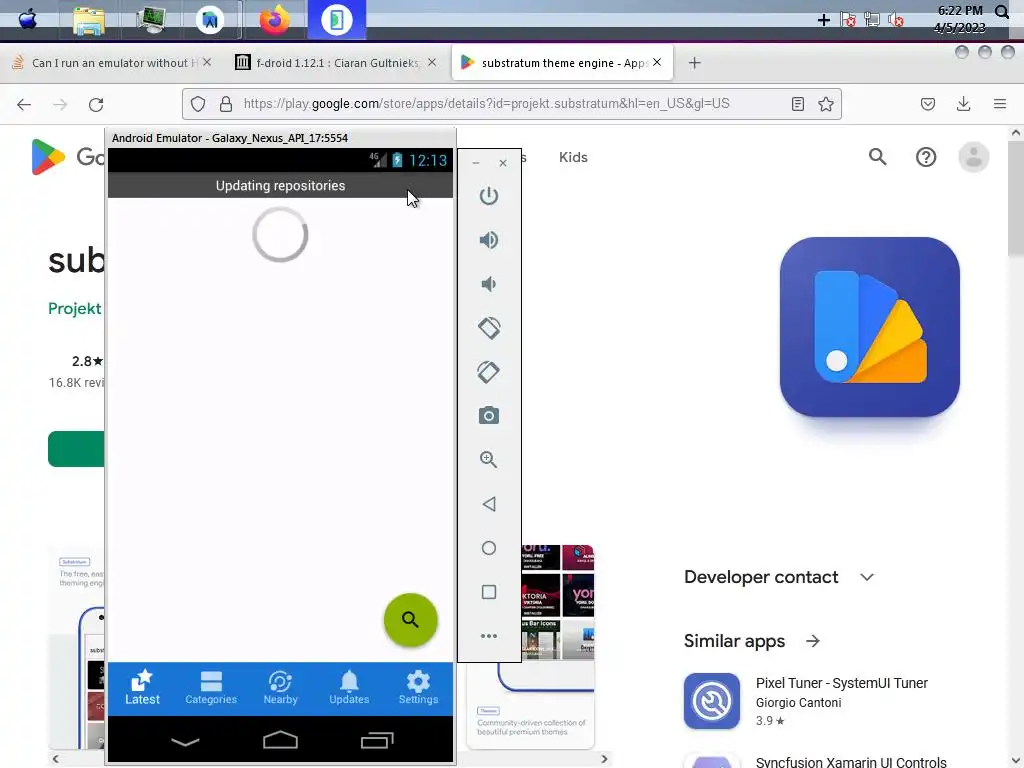Open Projekt developer link
The image size is (1024, 768).
point(75,309)
